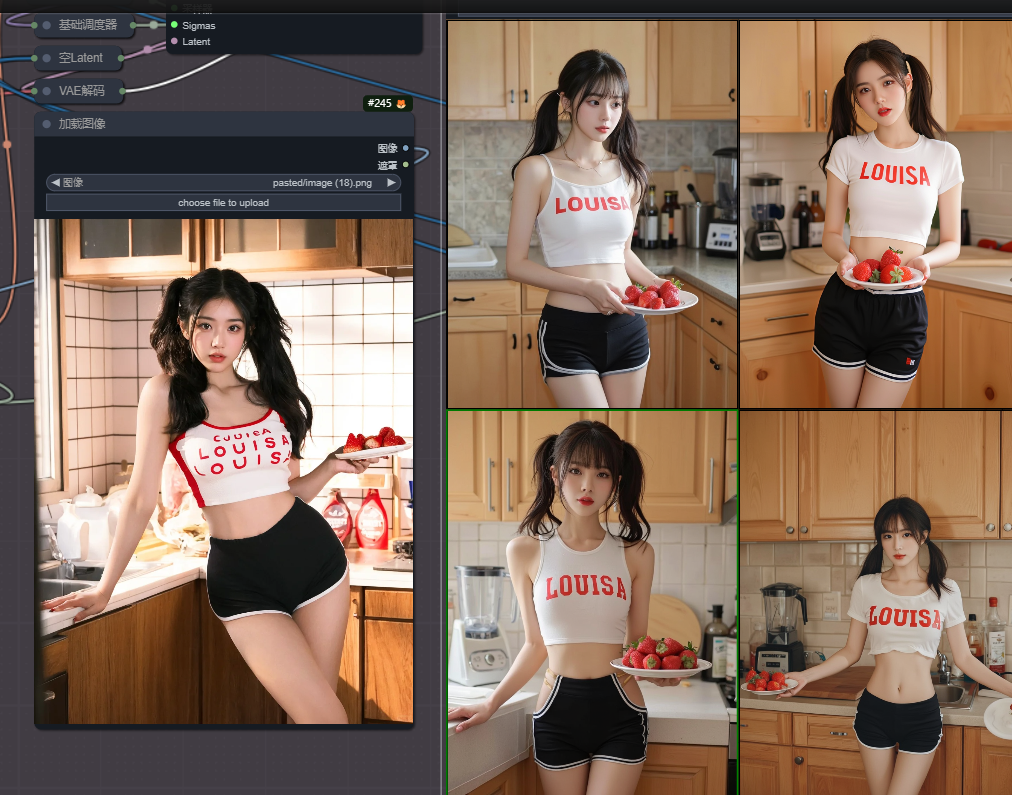
Task: Select the 空Latent node title
Action: [x=81, y=58]
